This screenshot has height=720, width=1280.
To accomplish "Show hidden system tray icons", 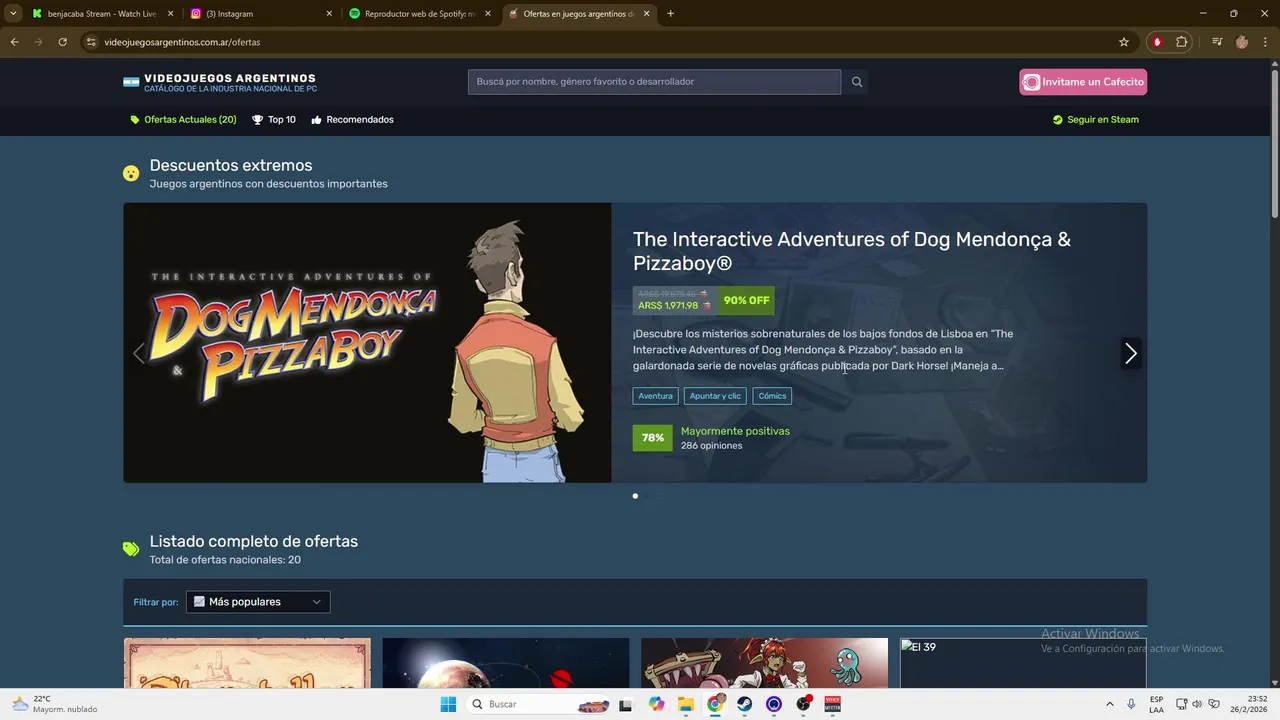I will point(1109,704).
